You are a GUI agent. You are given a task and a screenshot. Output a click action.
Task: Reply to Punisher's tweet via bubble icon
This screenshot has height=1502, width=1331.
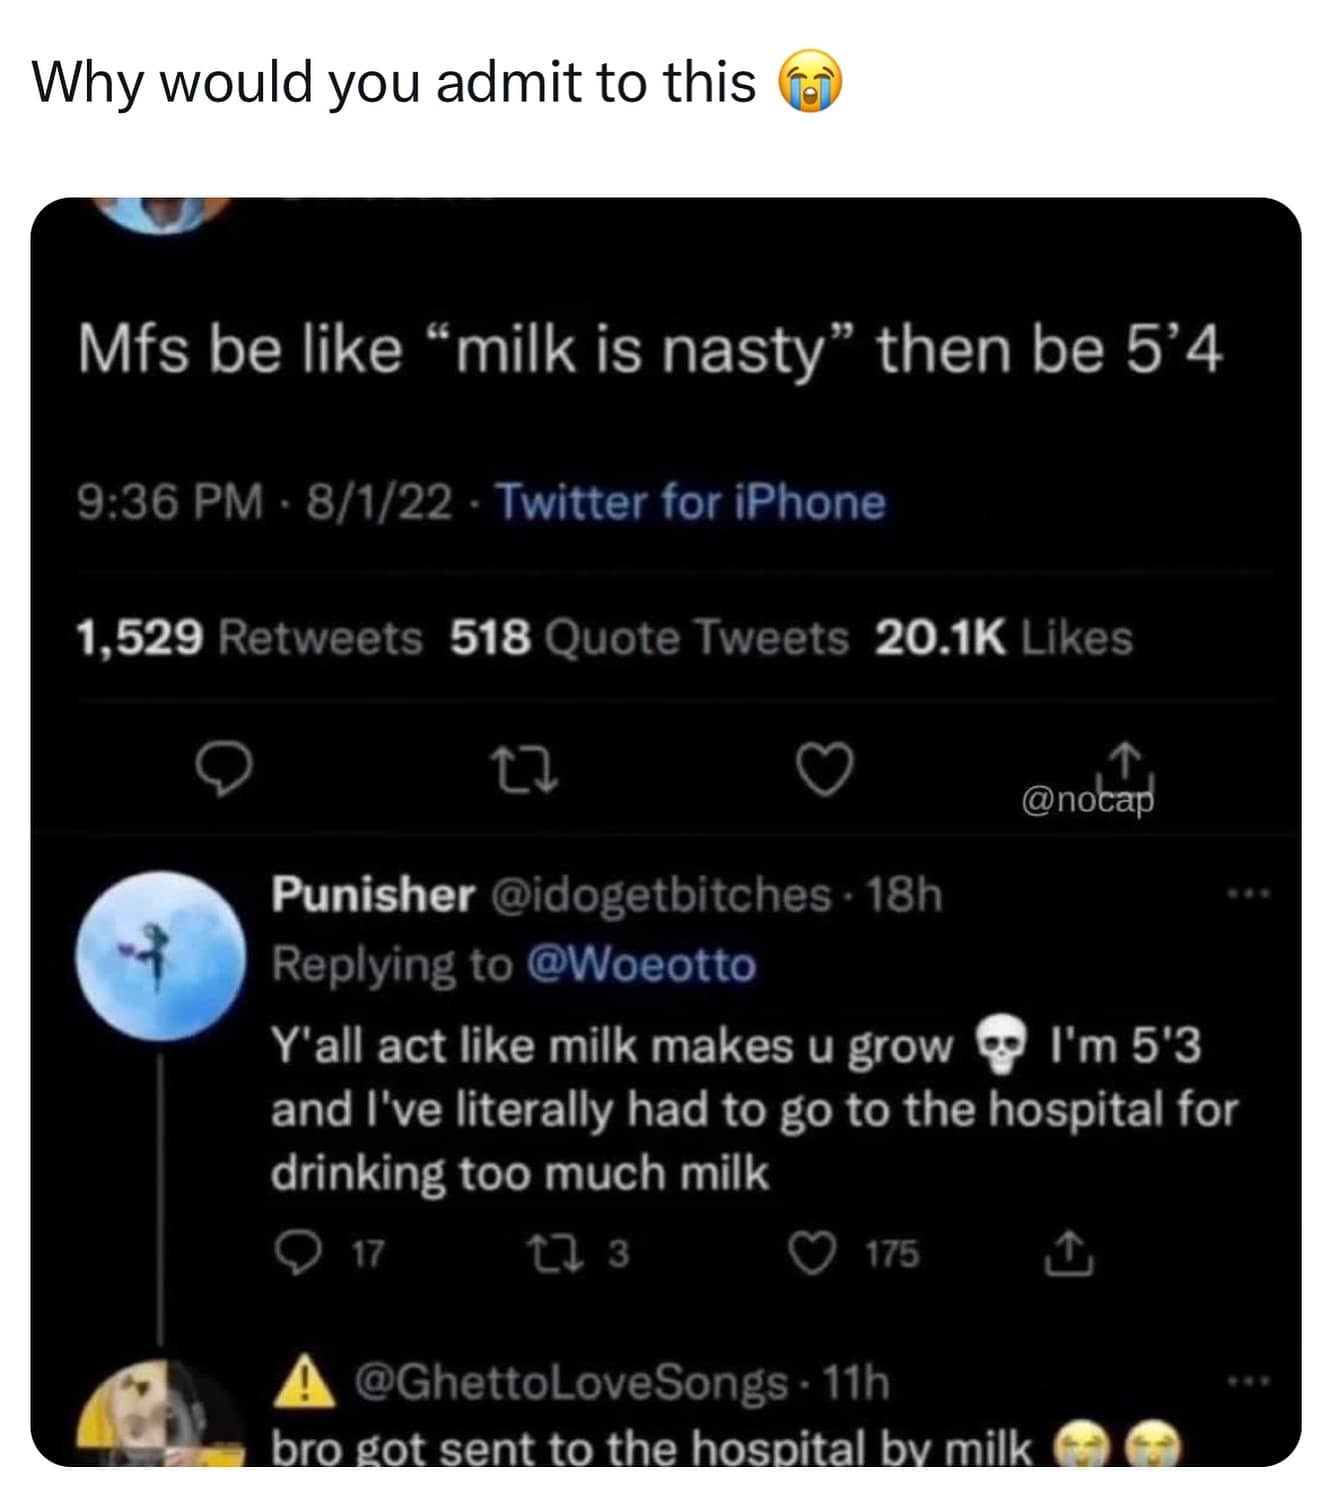[297, 1254]
